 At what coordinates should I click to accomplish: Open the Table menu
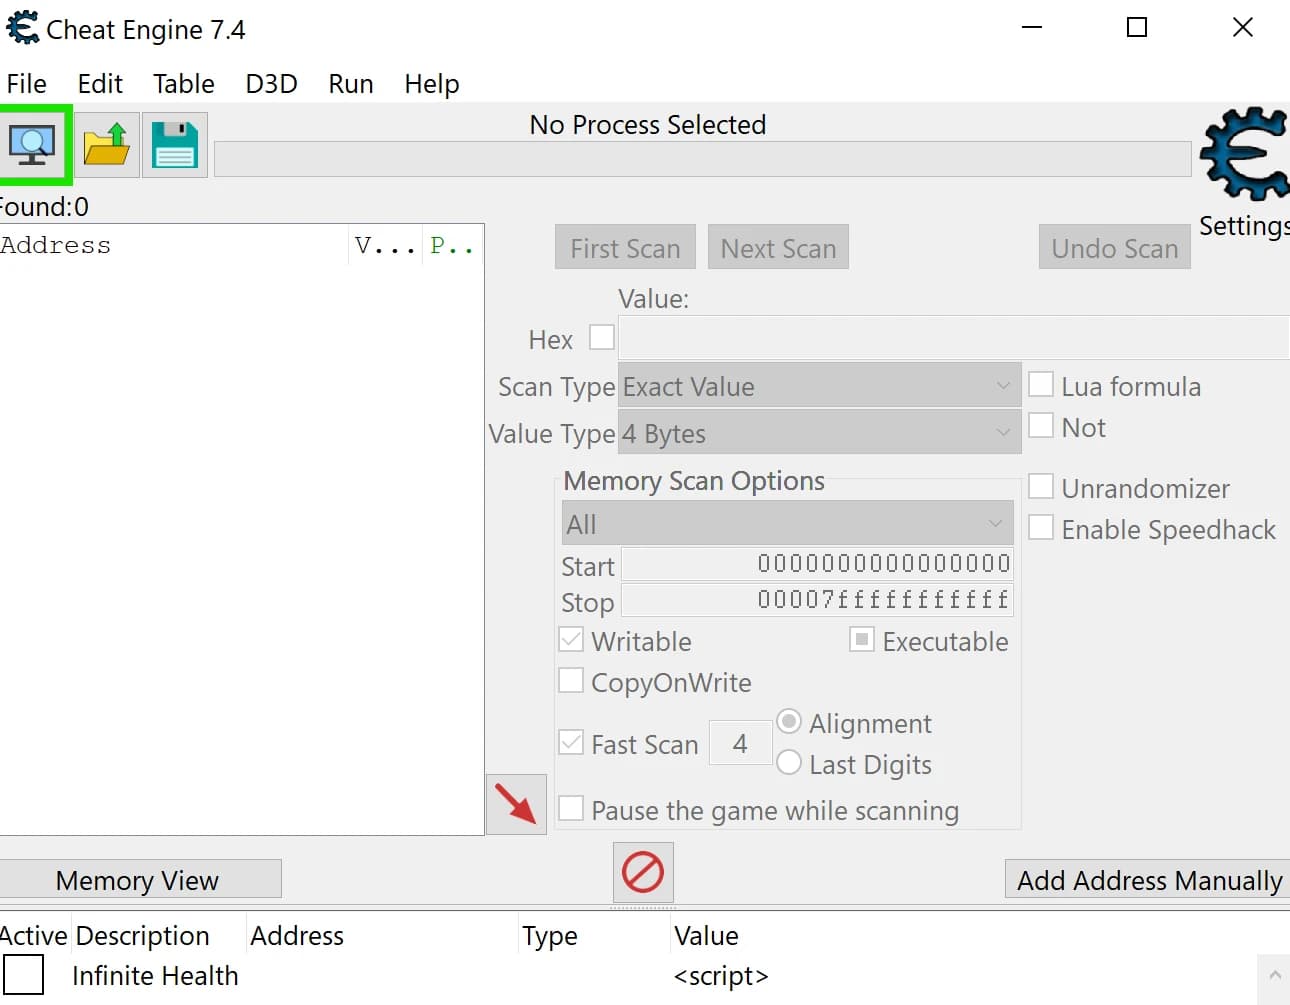(184, 84)
